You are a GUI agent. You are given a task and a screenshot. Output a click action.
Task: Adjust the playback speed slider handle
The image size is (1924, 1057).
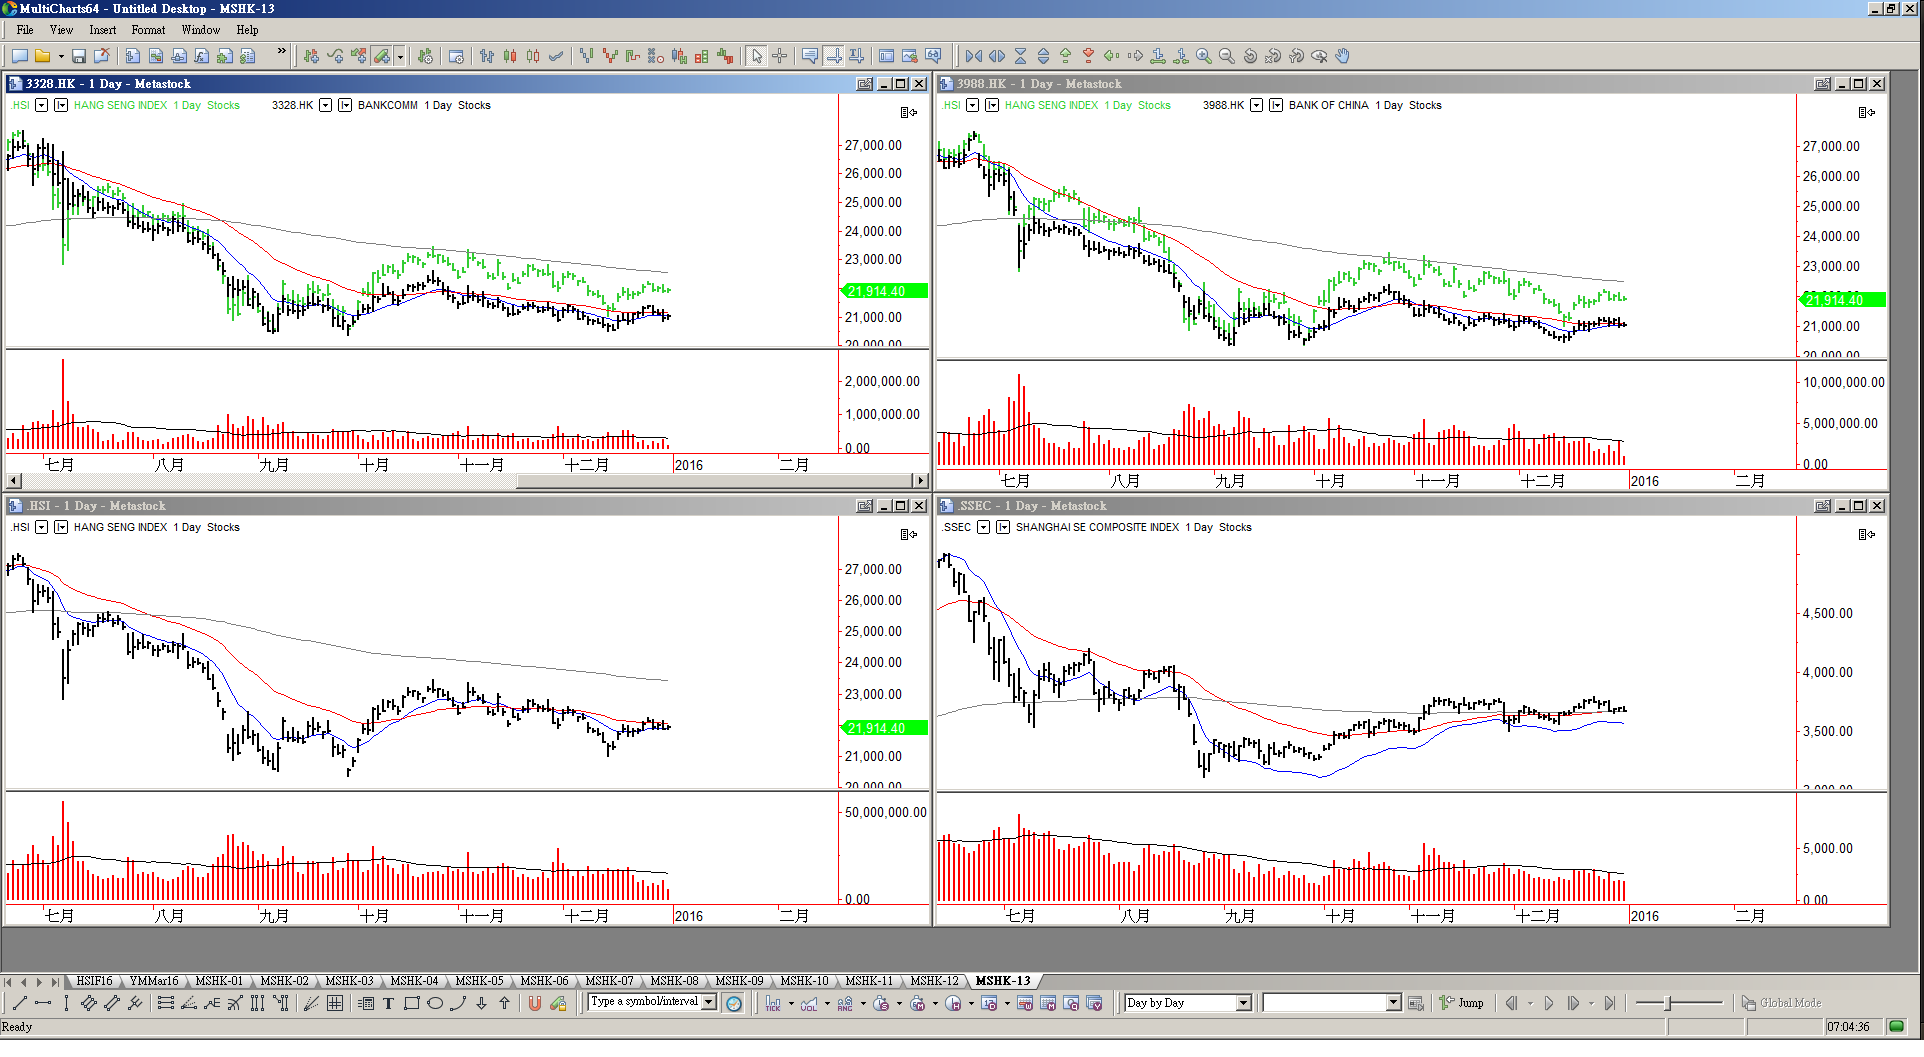click(x=1668, y=1003)
